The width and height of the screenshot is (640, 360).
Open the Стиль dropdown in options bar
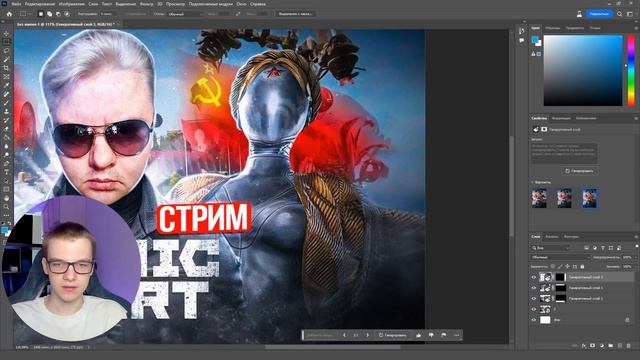coord(186,14)
